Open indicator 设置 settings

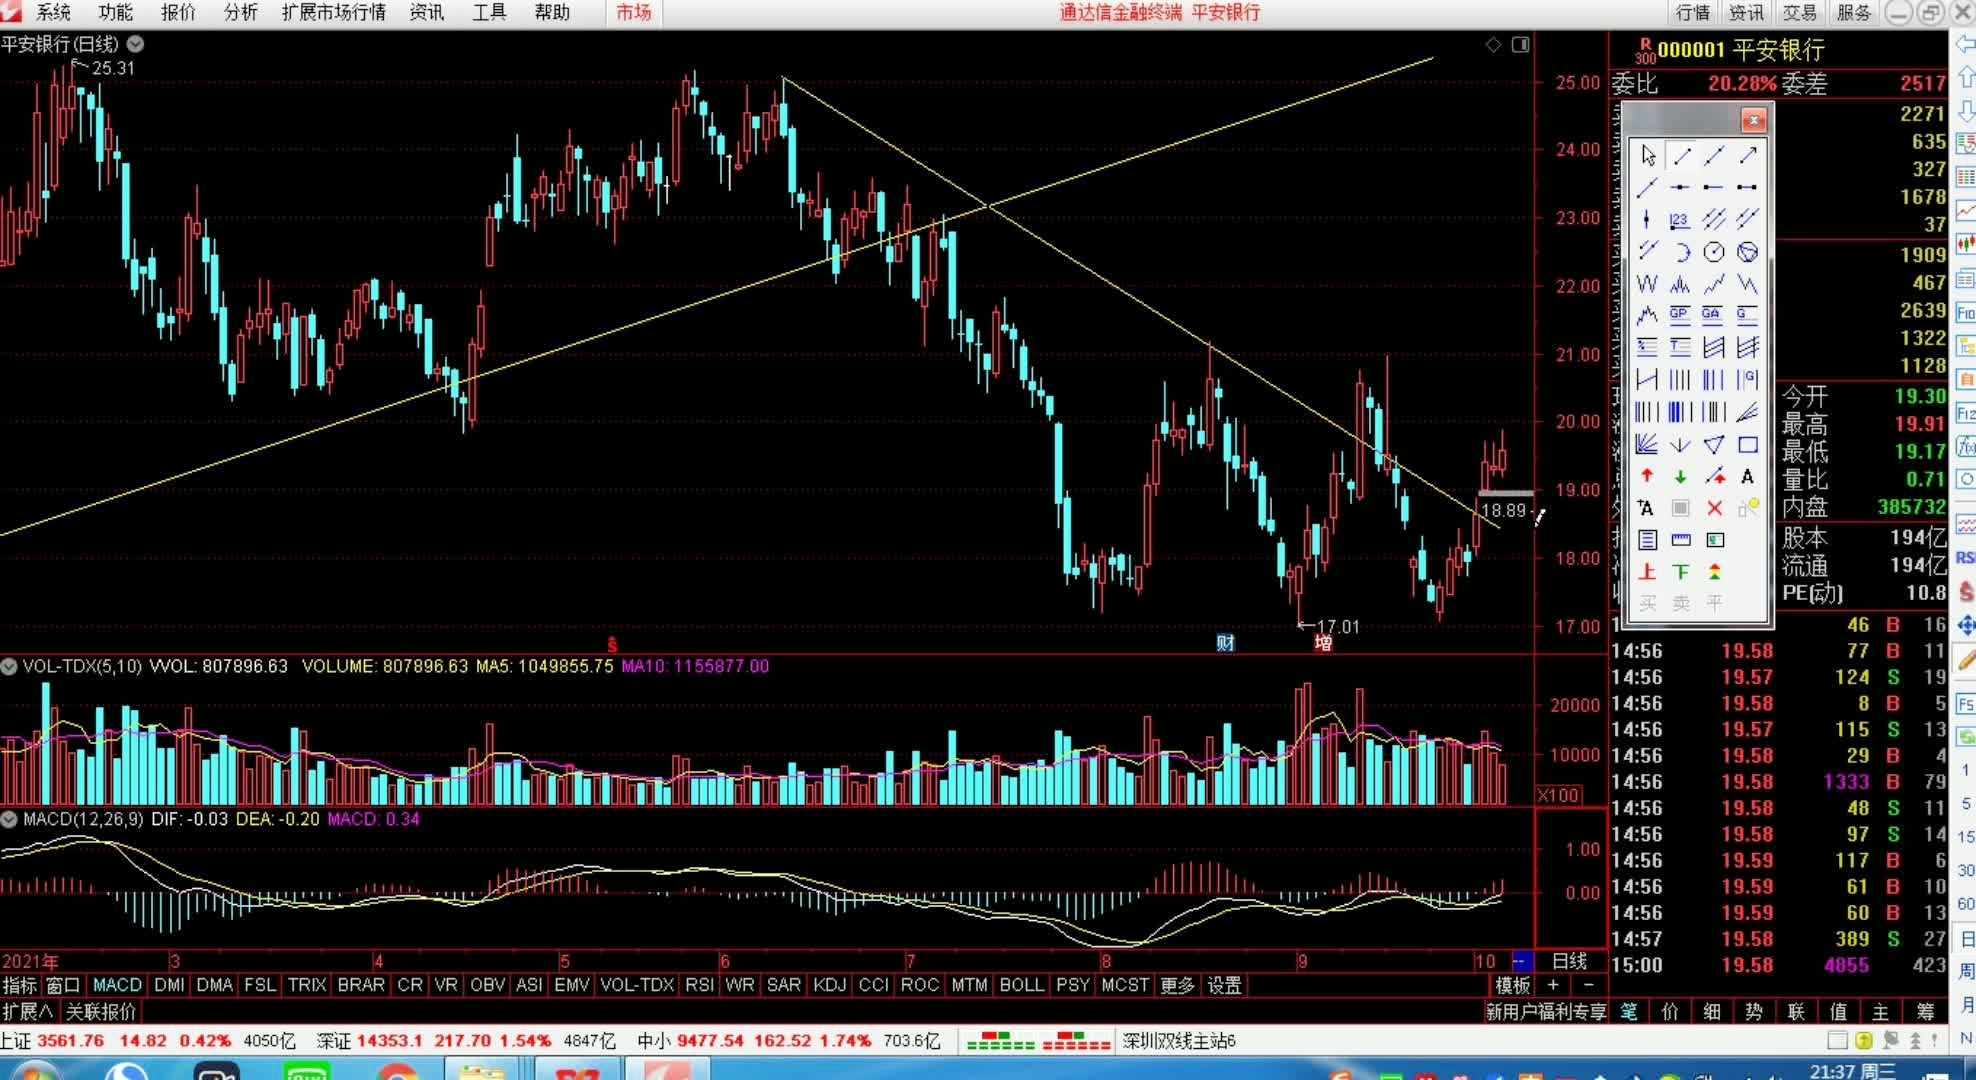coord(1224,985)
